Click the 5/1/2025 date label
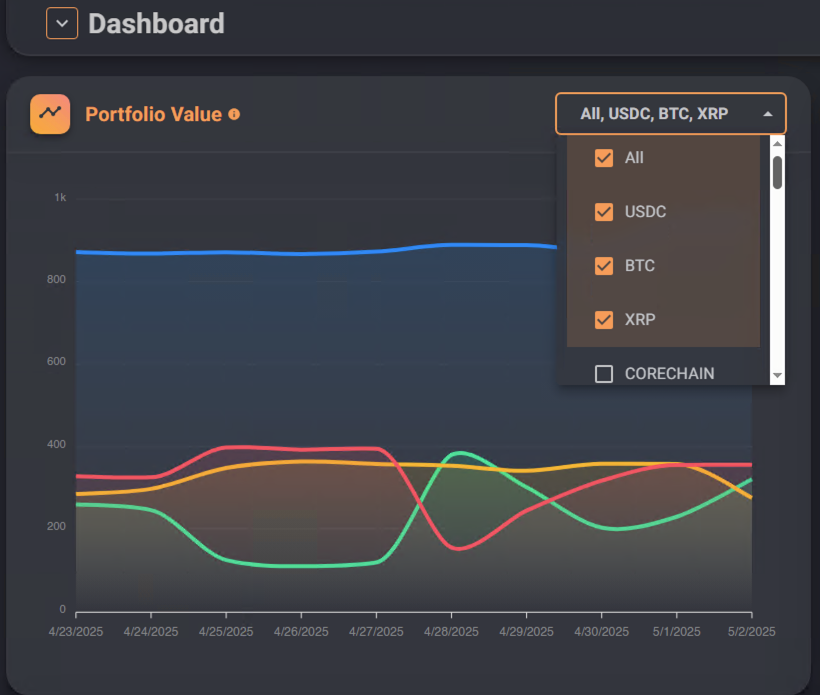Screen dimensions: 820x695 [x=677, y=632]
